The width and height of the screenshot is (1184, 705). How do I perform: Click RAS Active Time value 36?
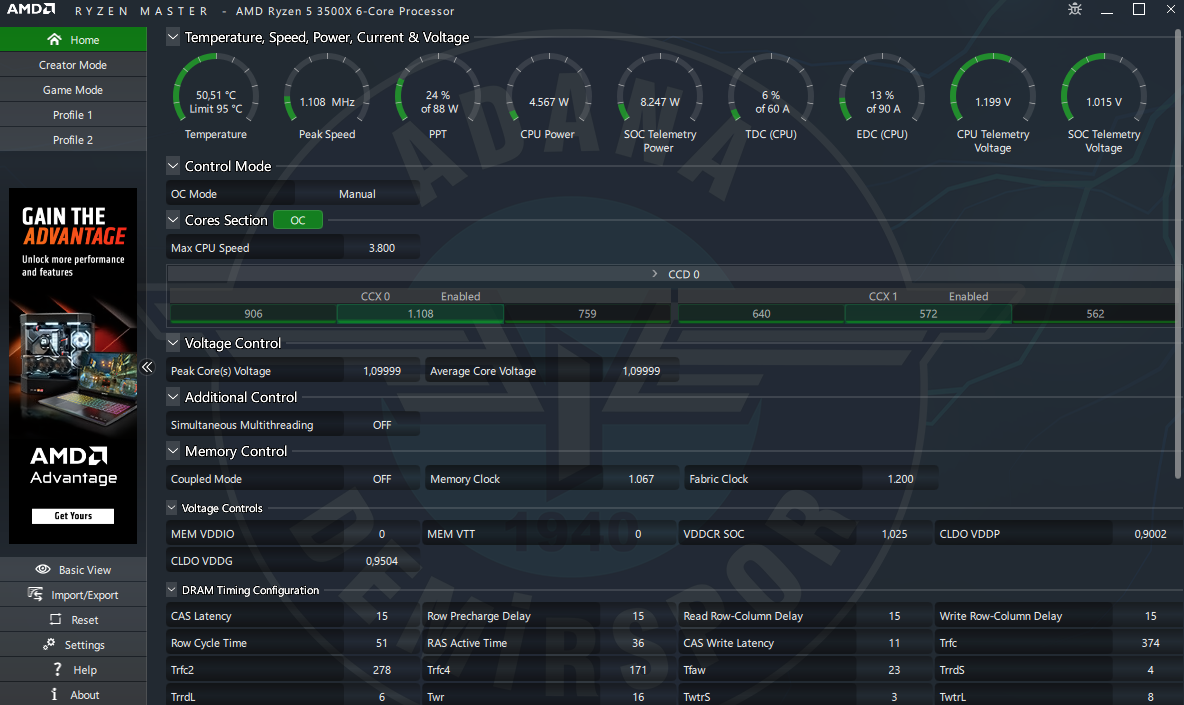click(x=638, y=643)
